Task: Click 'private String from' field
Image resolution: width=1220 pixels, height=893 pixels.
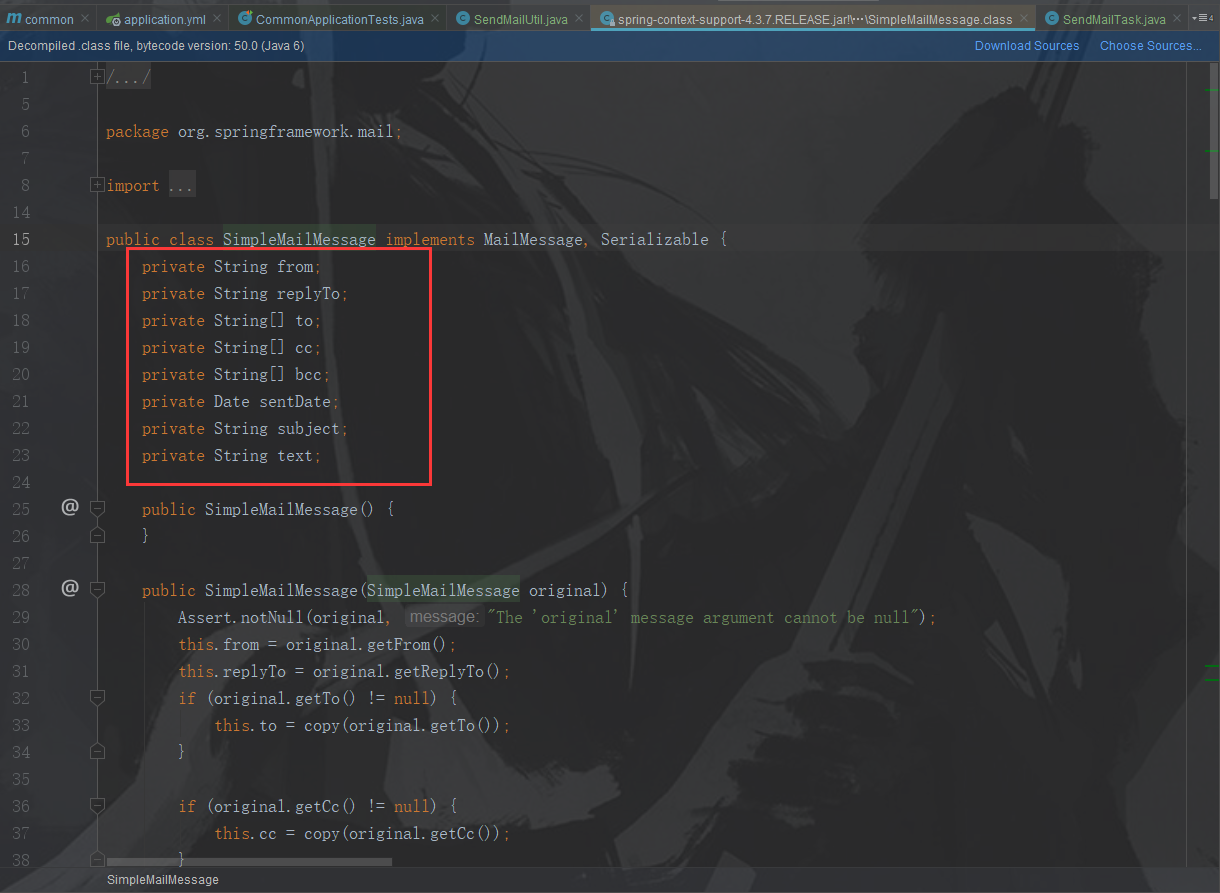Action: pos(231,266)
